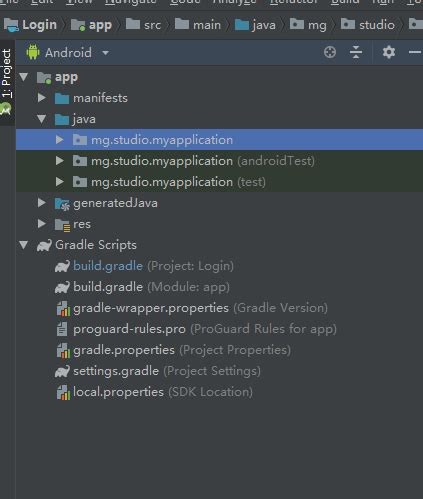Image resolution: width=423 pixels, height=499 pixels.
Task: Open project view settings gear
Action: point(389,52)
